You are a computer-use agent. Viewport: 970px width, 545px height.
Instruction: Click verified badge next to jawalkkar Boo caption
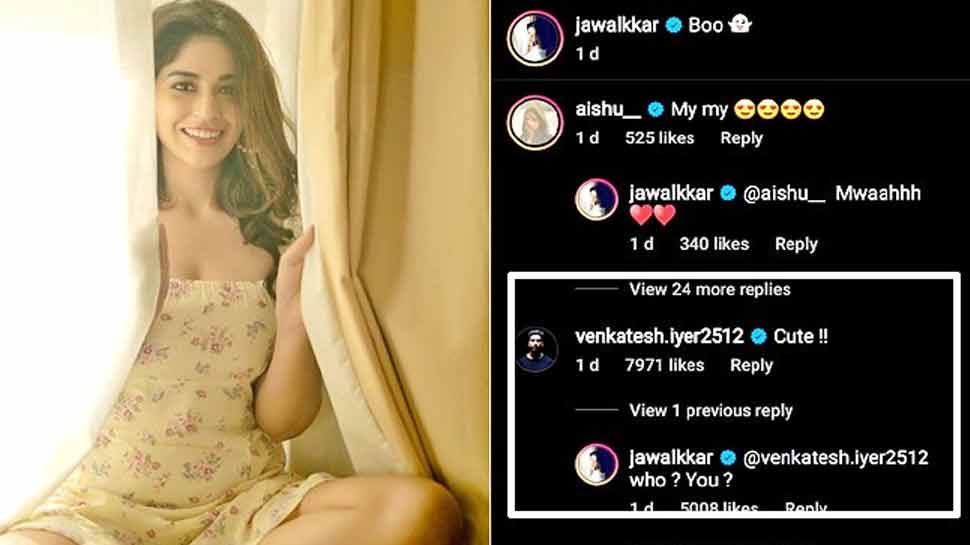(x=673, y=25)
